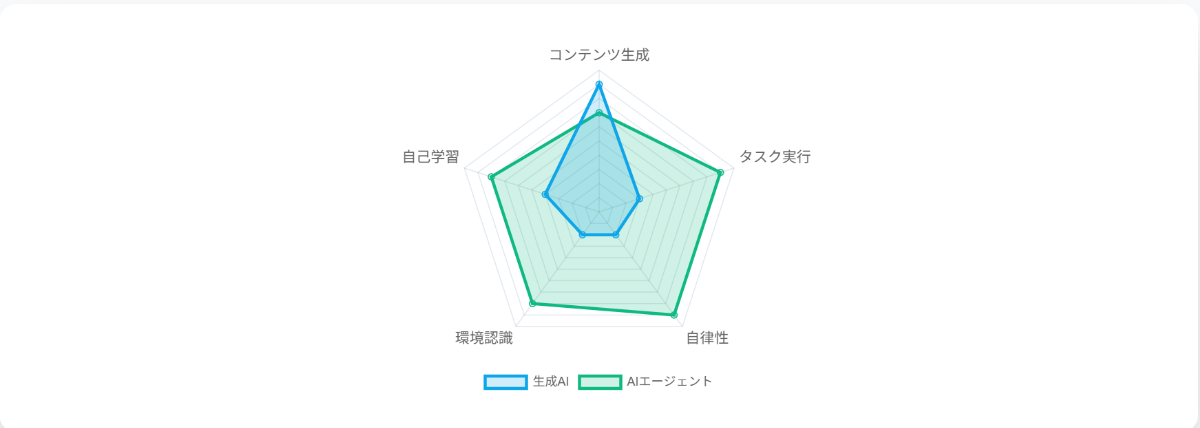The image size is (1200, 428).
Task: Click the 環境認識 axis label
Action: point(484,338)
